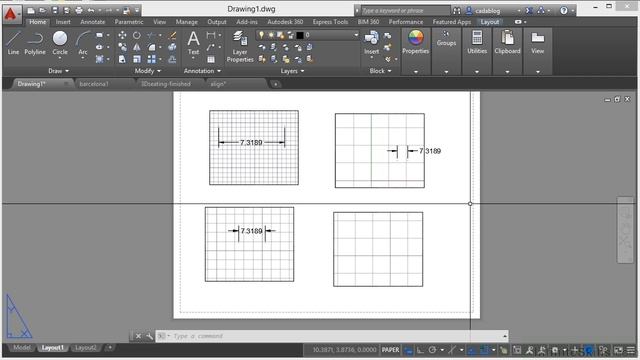Screen dimensions: 640x360
Task: Expand command line history arrow
Action: (505, 336)
